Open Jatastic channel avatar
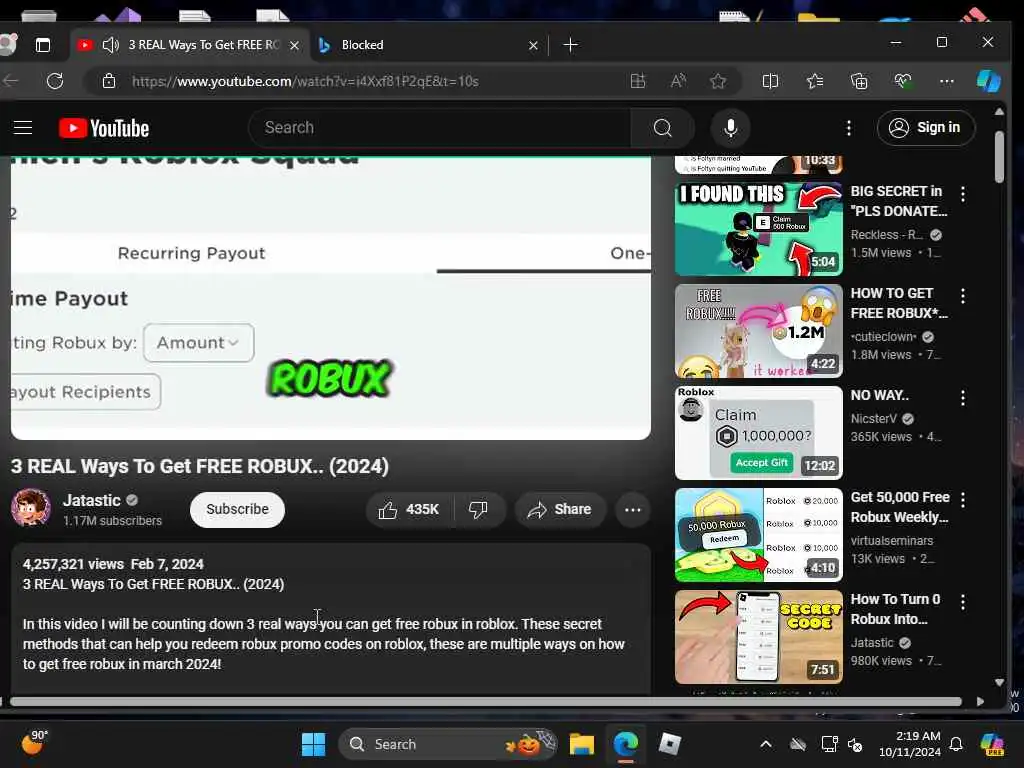The width and height of the screenshot is (1024, 768). point(31,507)
